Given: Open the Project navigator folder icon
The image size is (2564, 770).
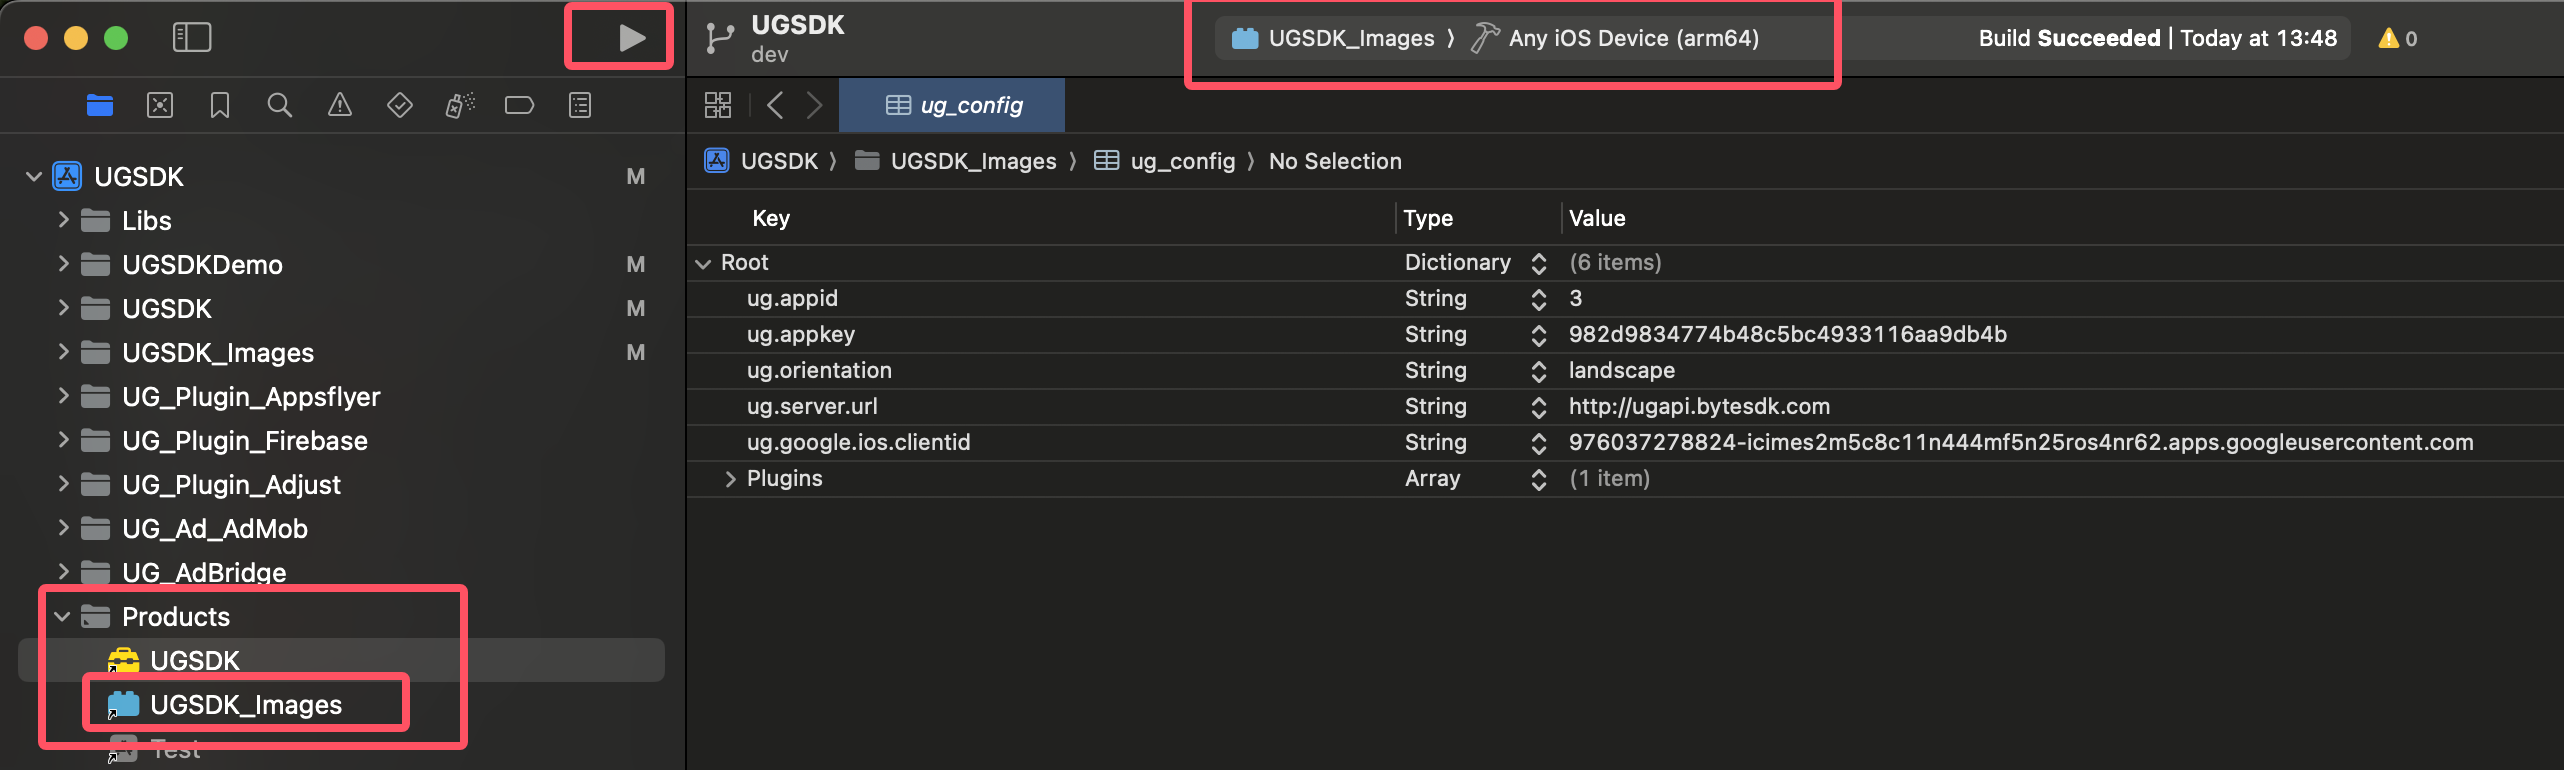Looking at the screenshot, I should pos(100,105).
